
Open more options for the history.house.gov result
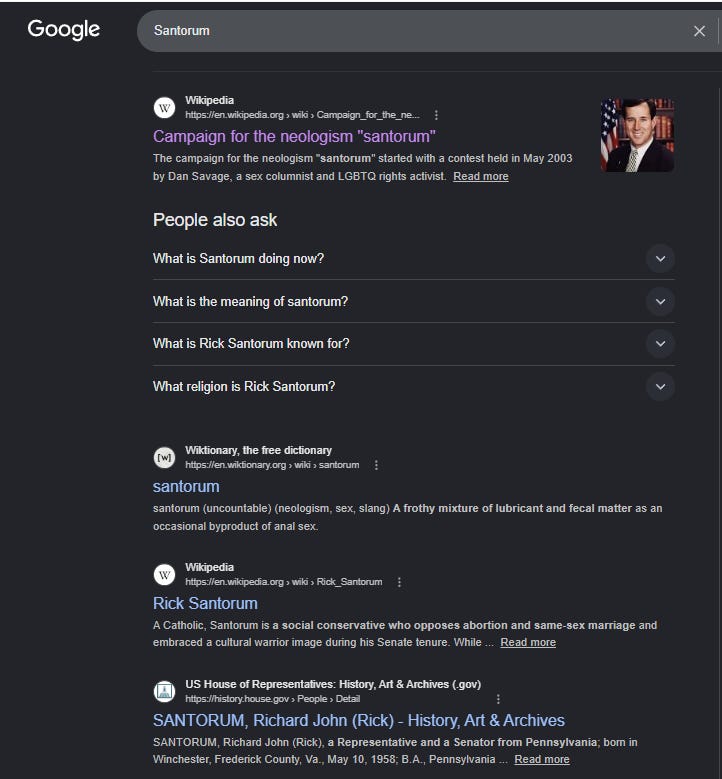(x=498, y=699)
